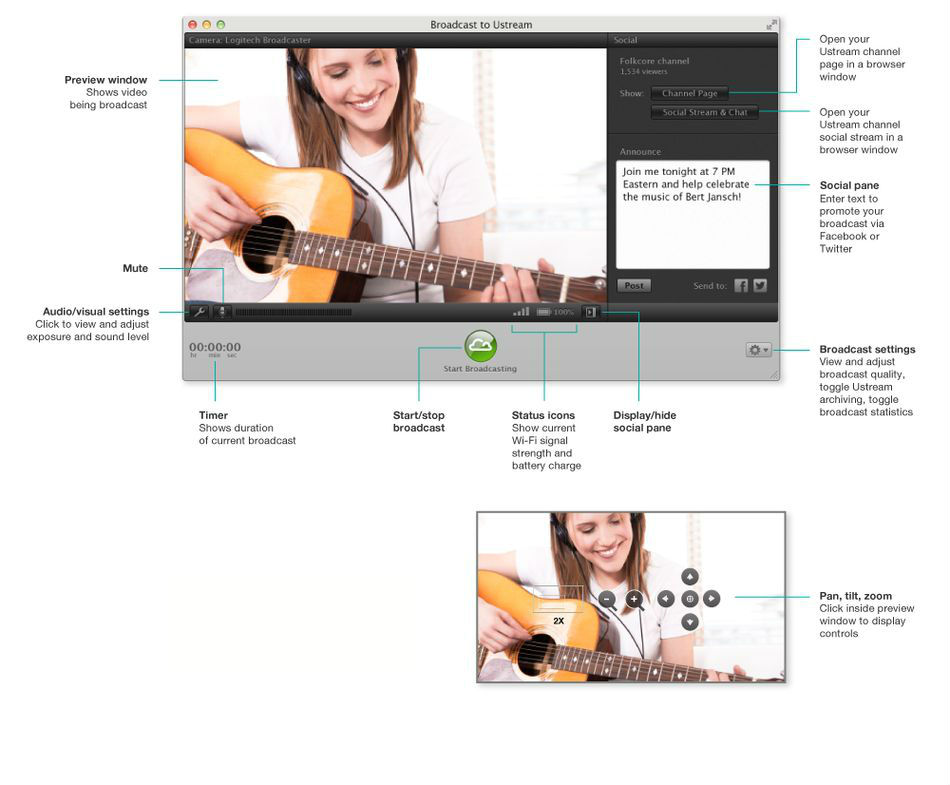Pan camera right arrow control
950x785 pixels.
point(711,598)
